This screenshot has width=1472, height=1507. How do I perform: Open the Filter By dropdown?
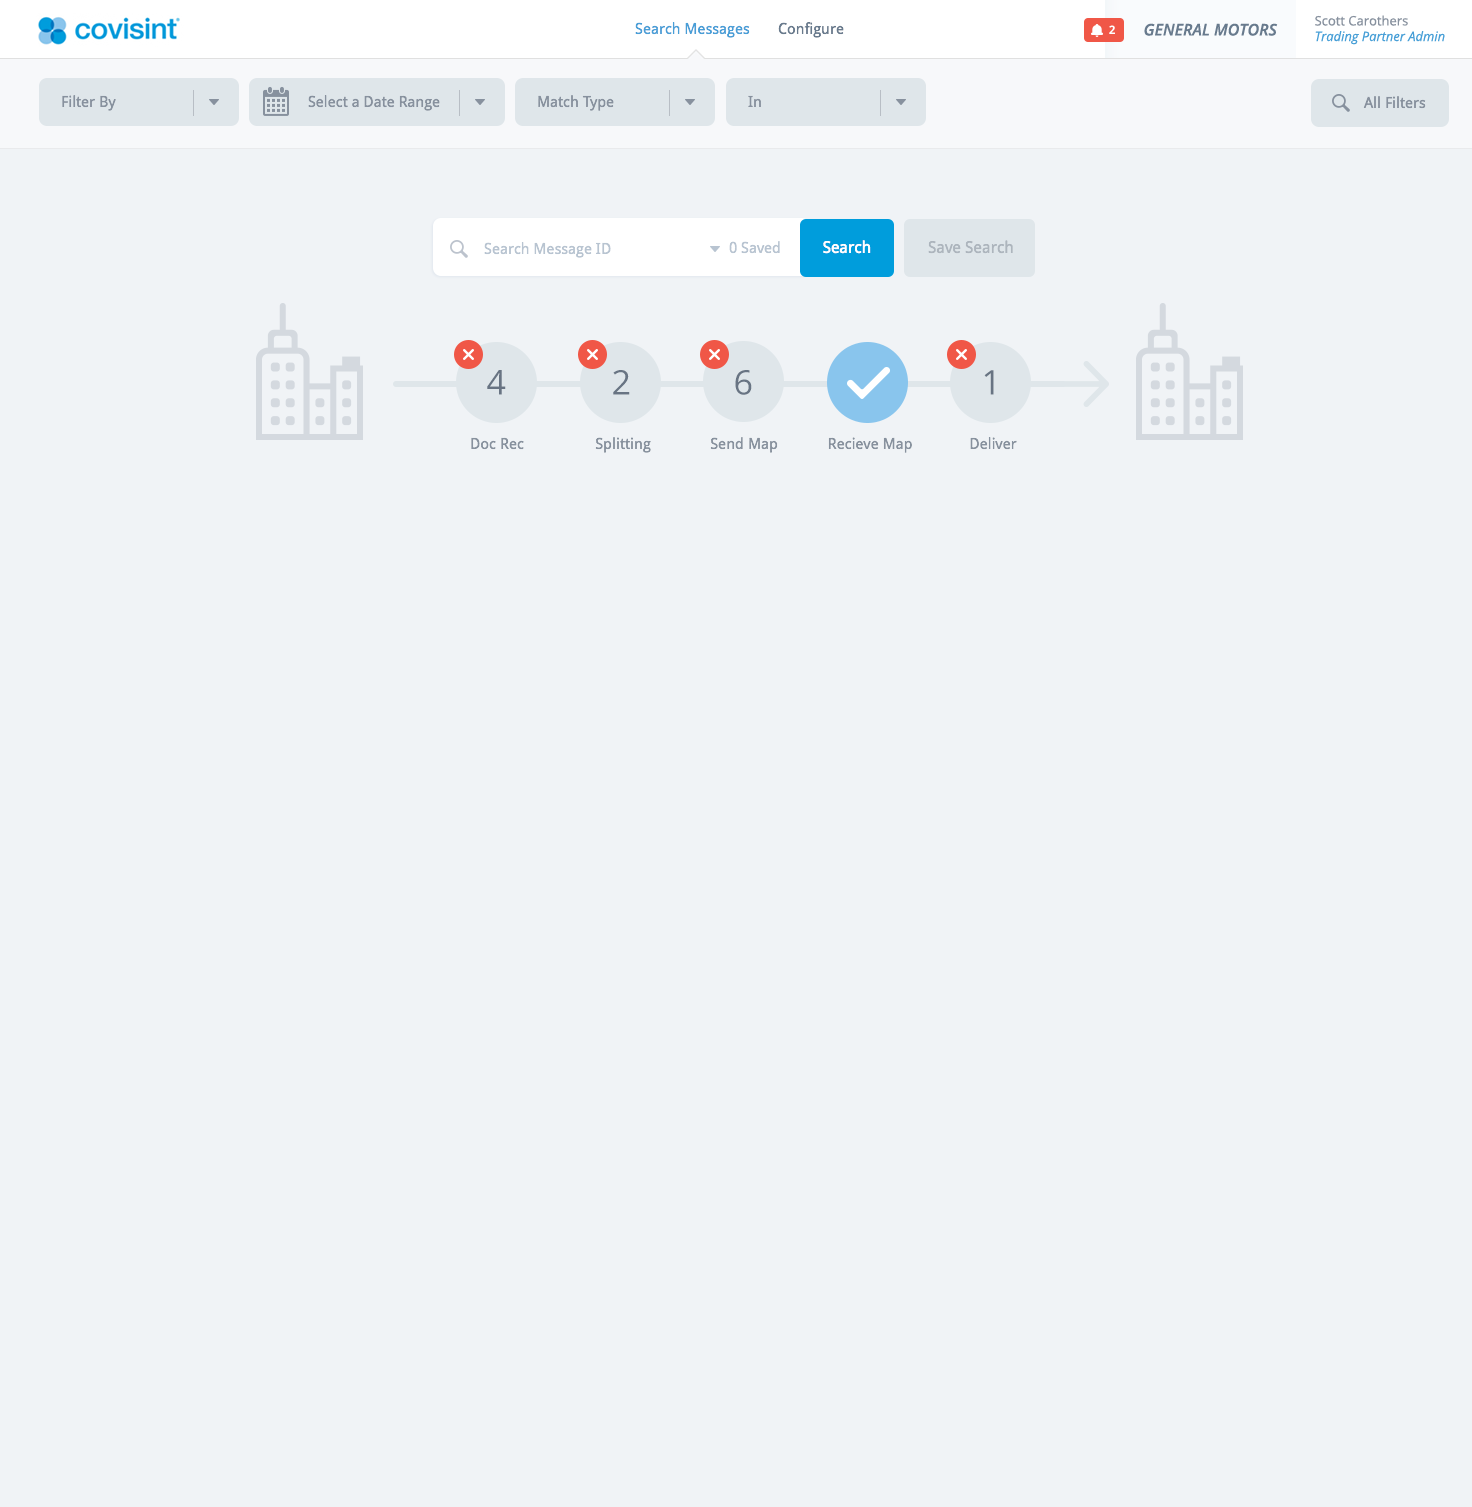139,102
